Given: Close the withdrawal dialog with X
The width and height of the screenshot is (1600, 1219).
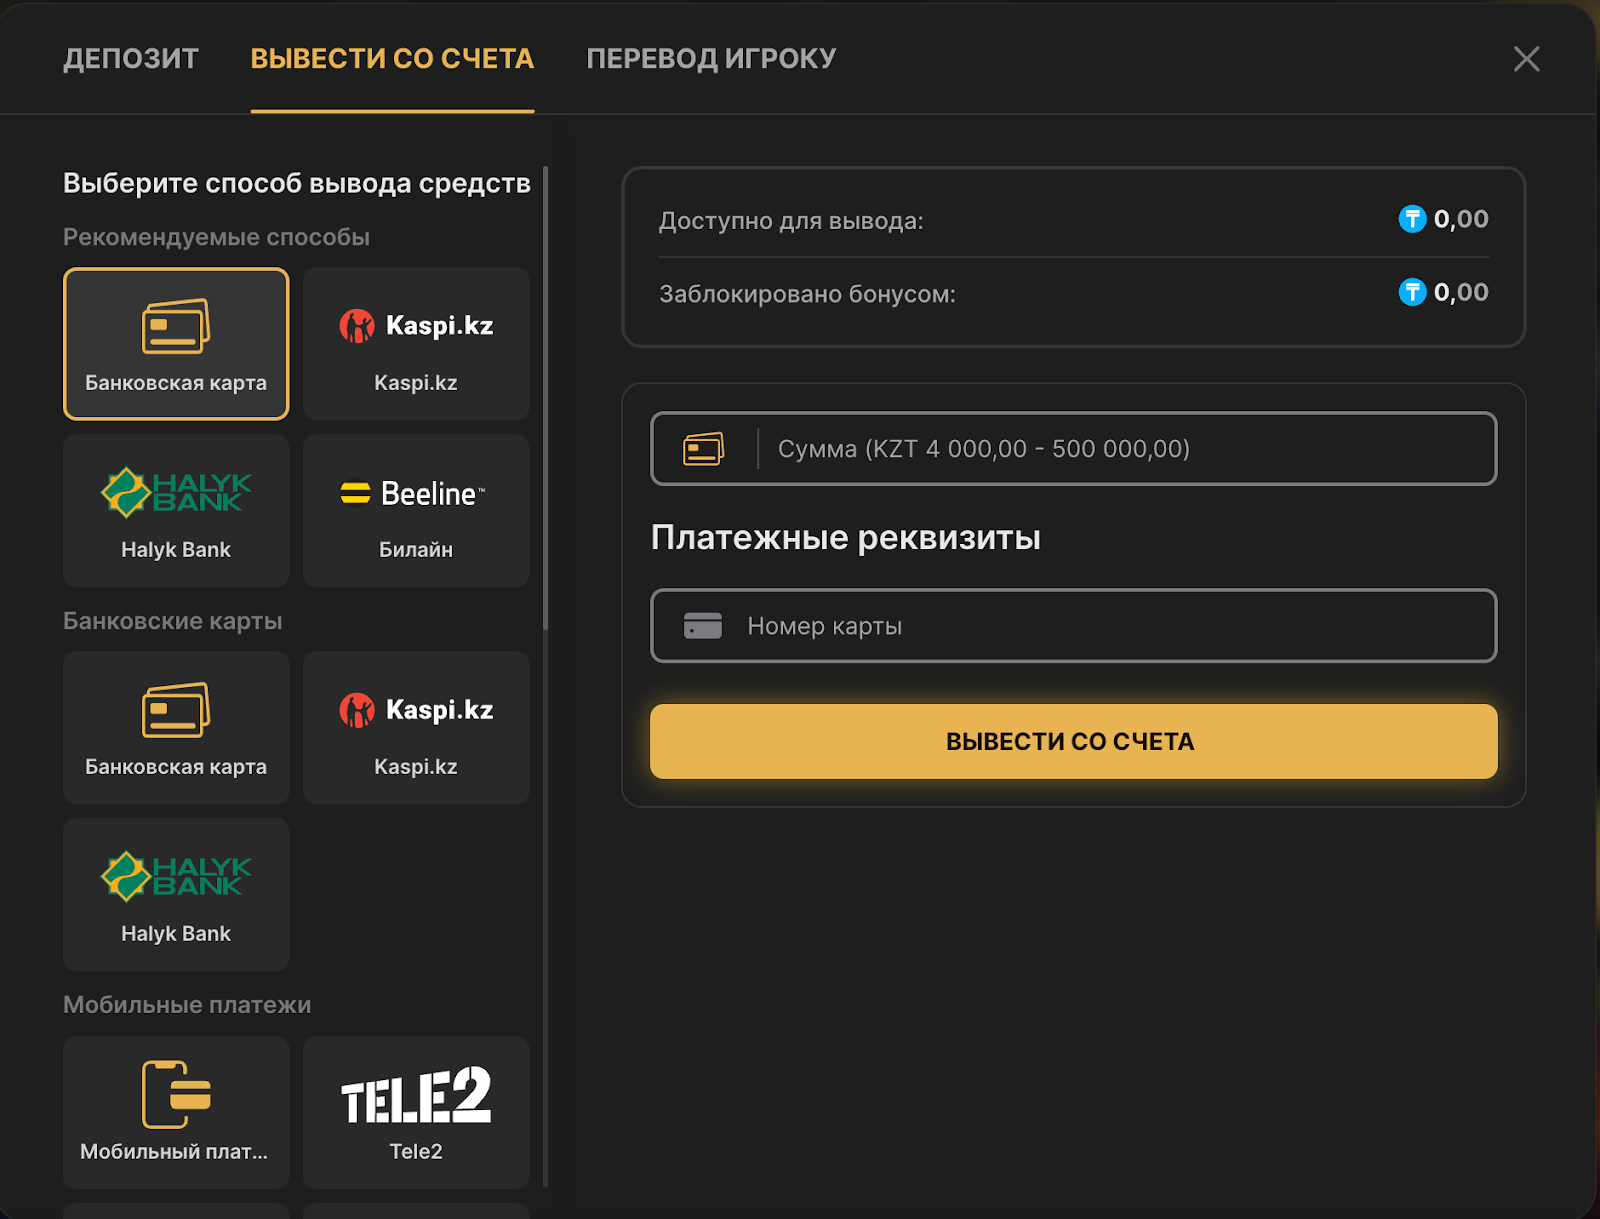Looking at the screenshot, I should point(1526,59).
